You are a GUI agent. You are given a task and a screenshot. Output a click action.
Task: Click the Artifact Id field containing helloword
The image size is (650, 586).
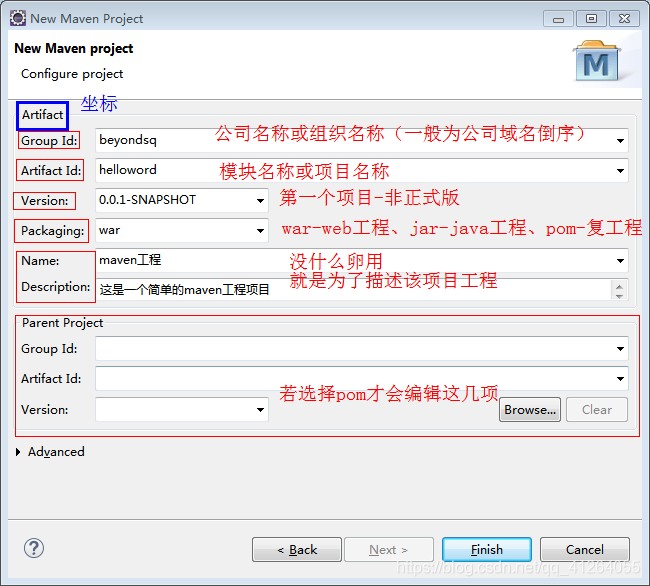point(361,170)
